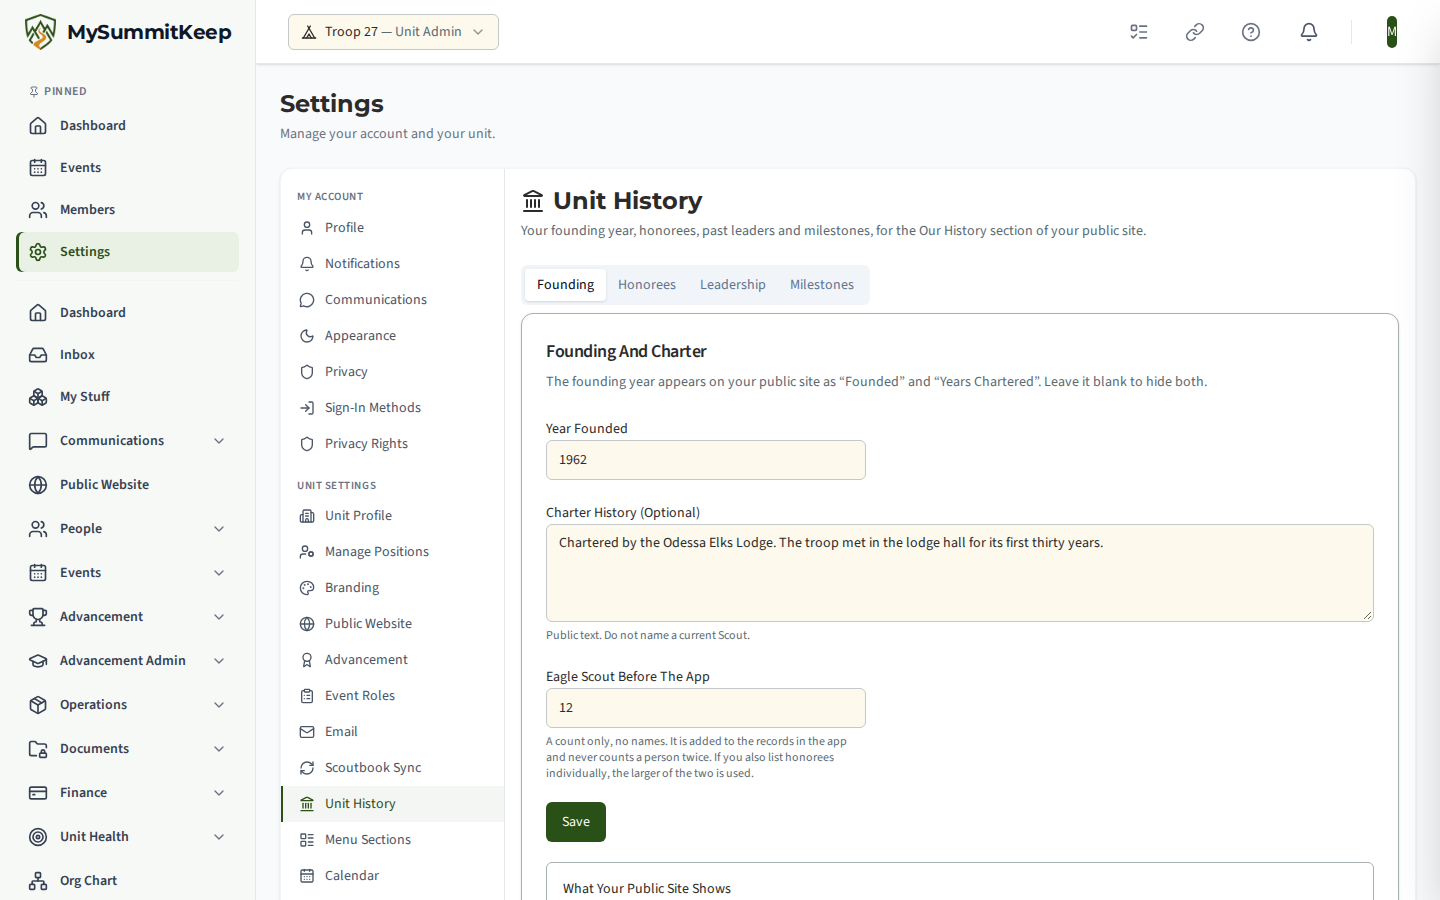Open Appearance account settings

click(x=392, y=336)
